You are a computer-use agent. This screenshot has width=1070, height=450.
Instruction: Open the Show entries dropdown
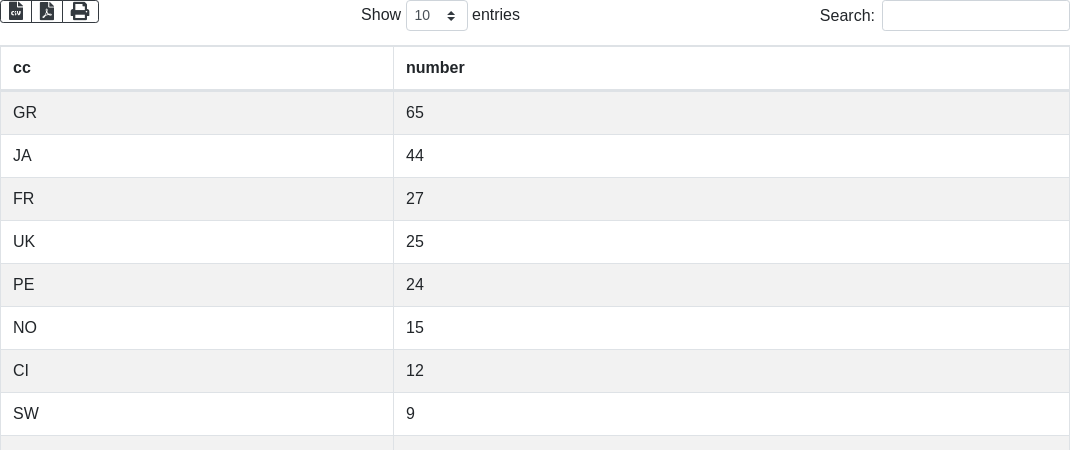pos(437,15)
